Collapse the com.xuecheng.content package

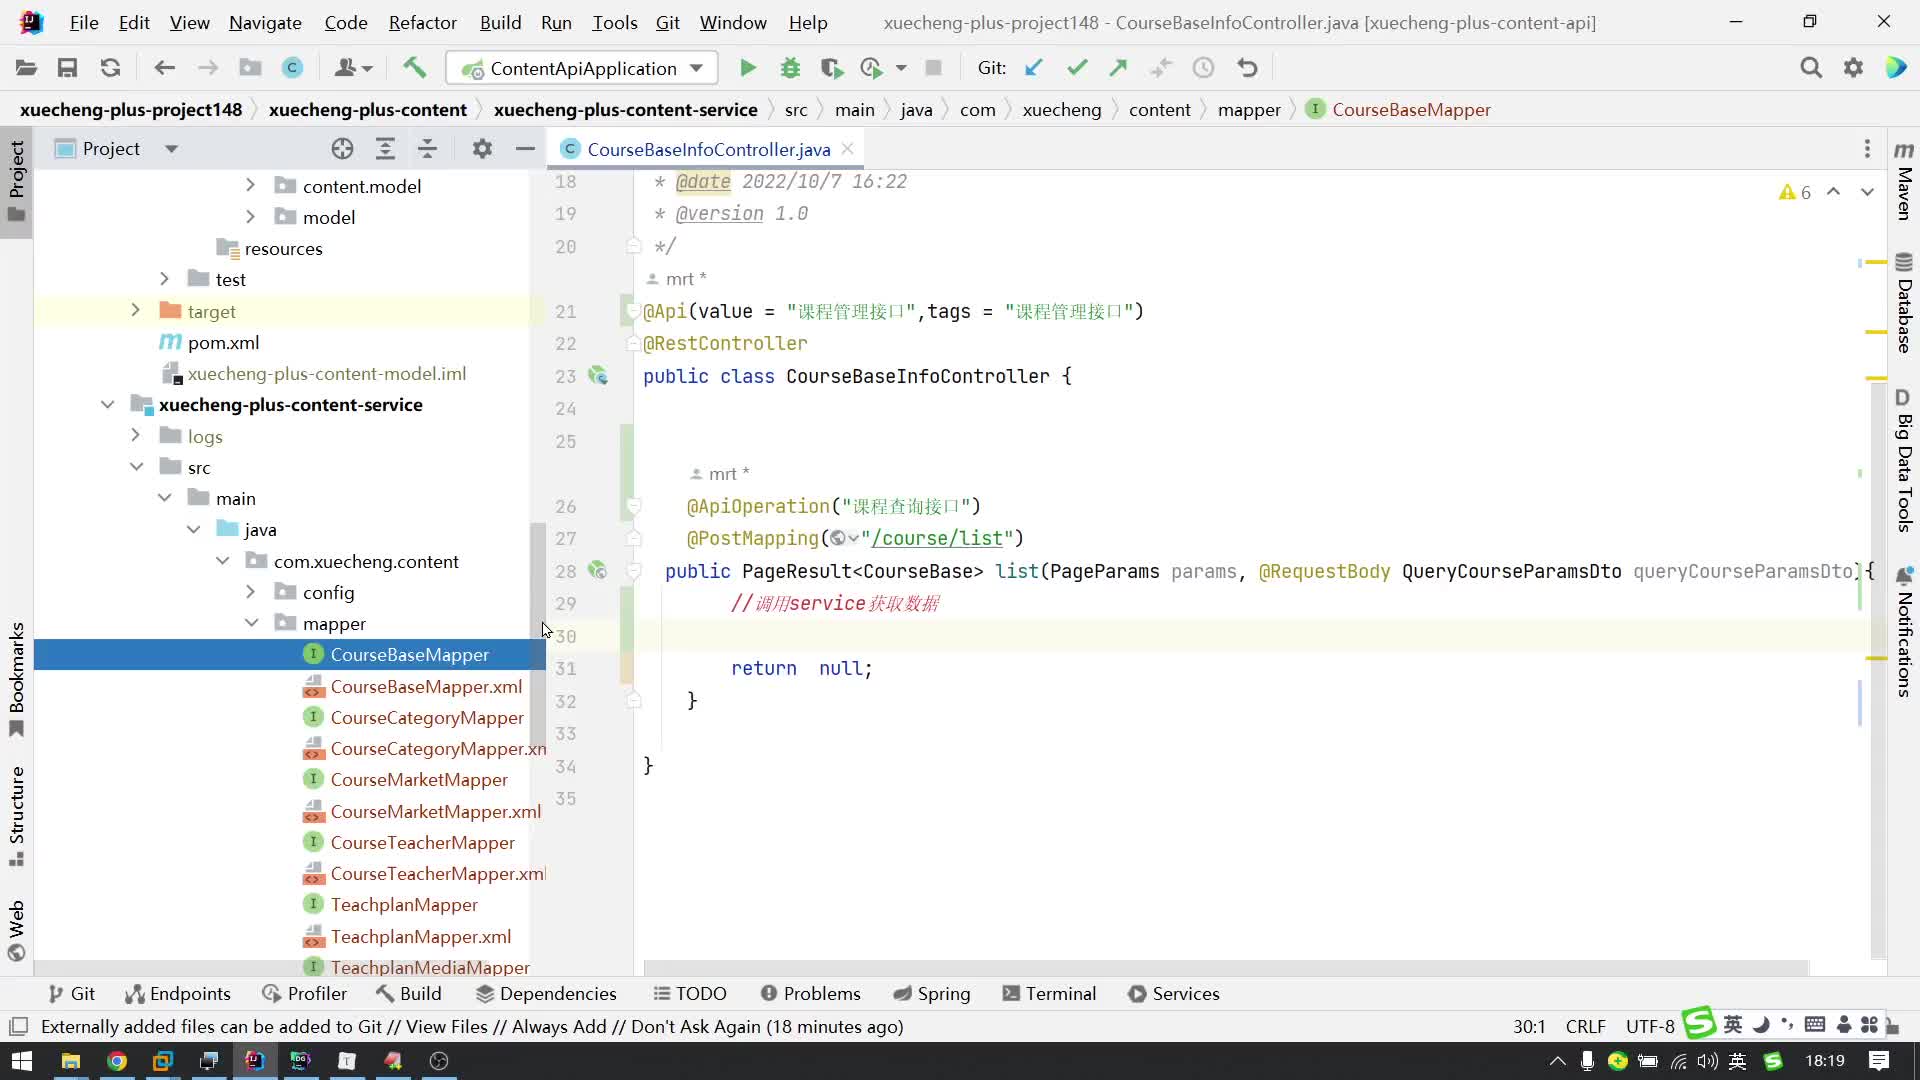click(222, 561)
